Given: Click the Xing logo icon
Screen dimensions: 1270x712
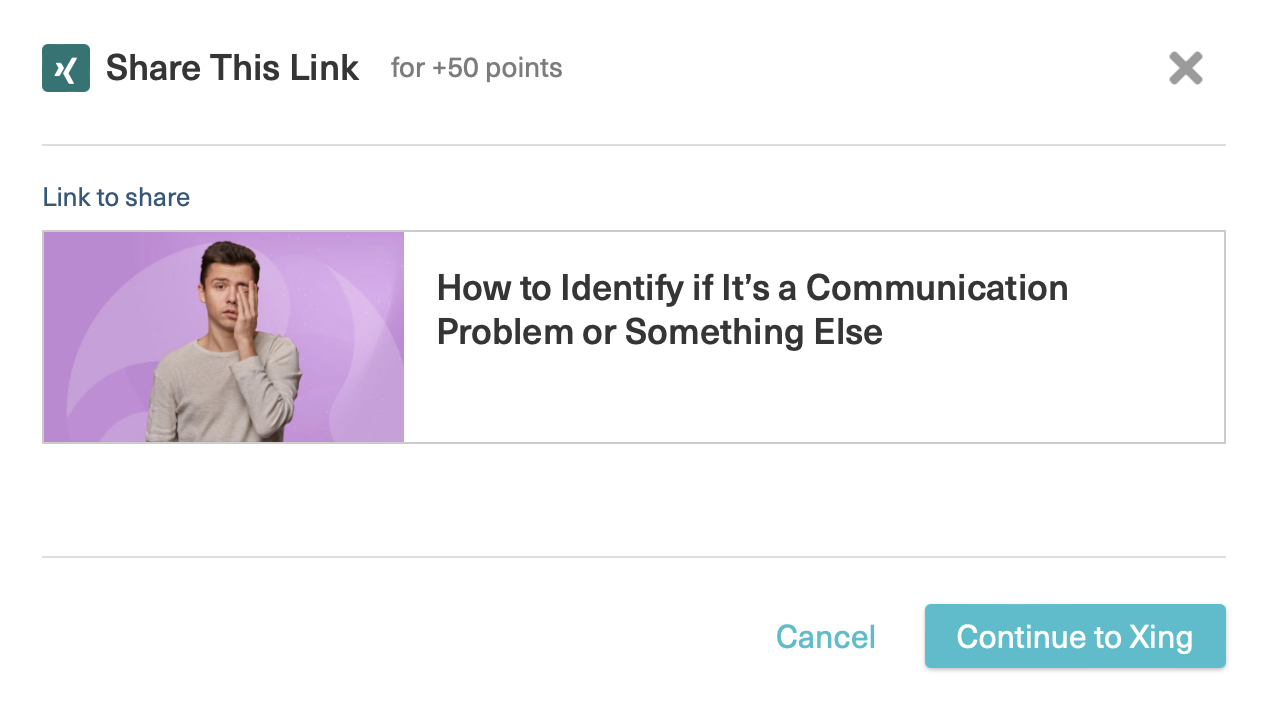Looking at the screenshot, I should coord(66,68).
